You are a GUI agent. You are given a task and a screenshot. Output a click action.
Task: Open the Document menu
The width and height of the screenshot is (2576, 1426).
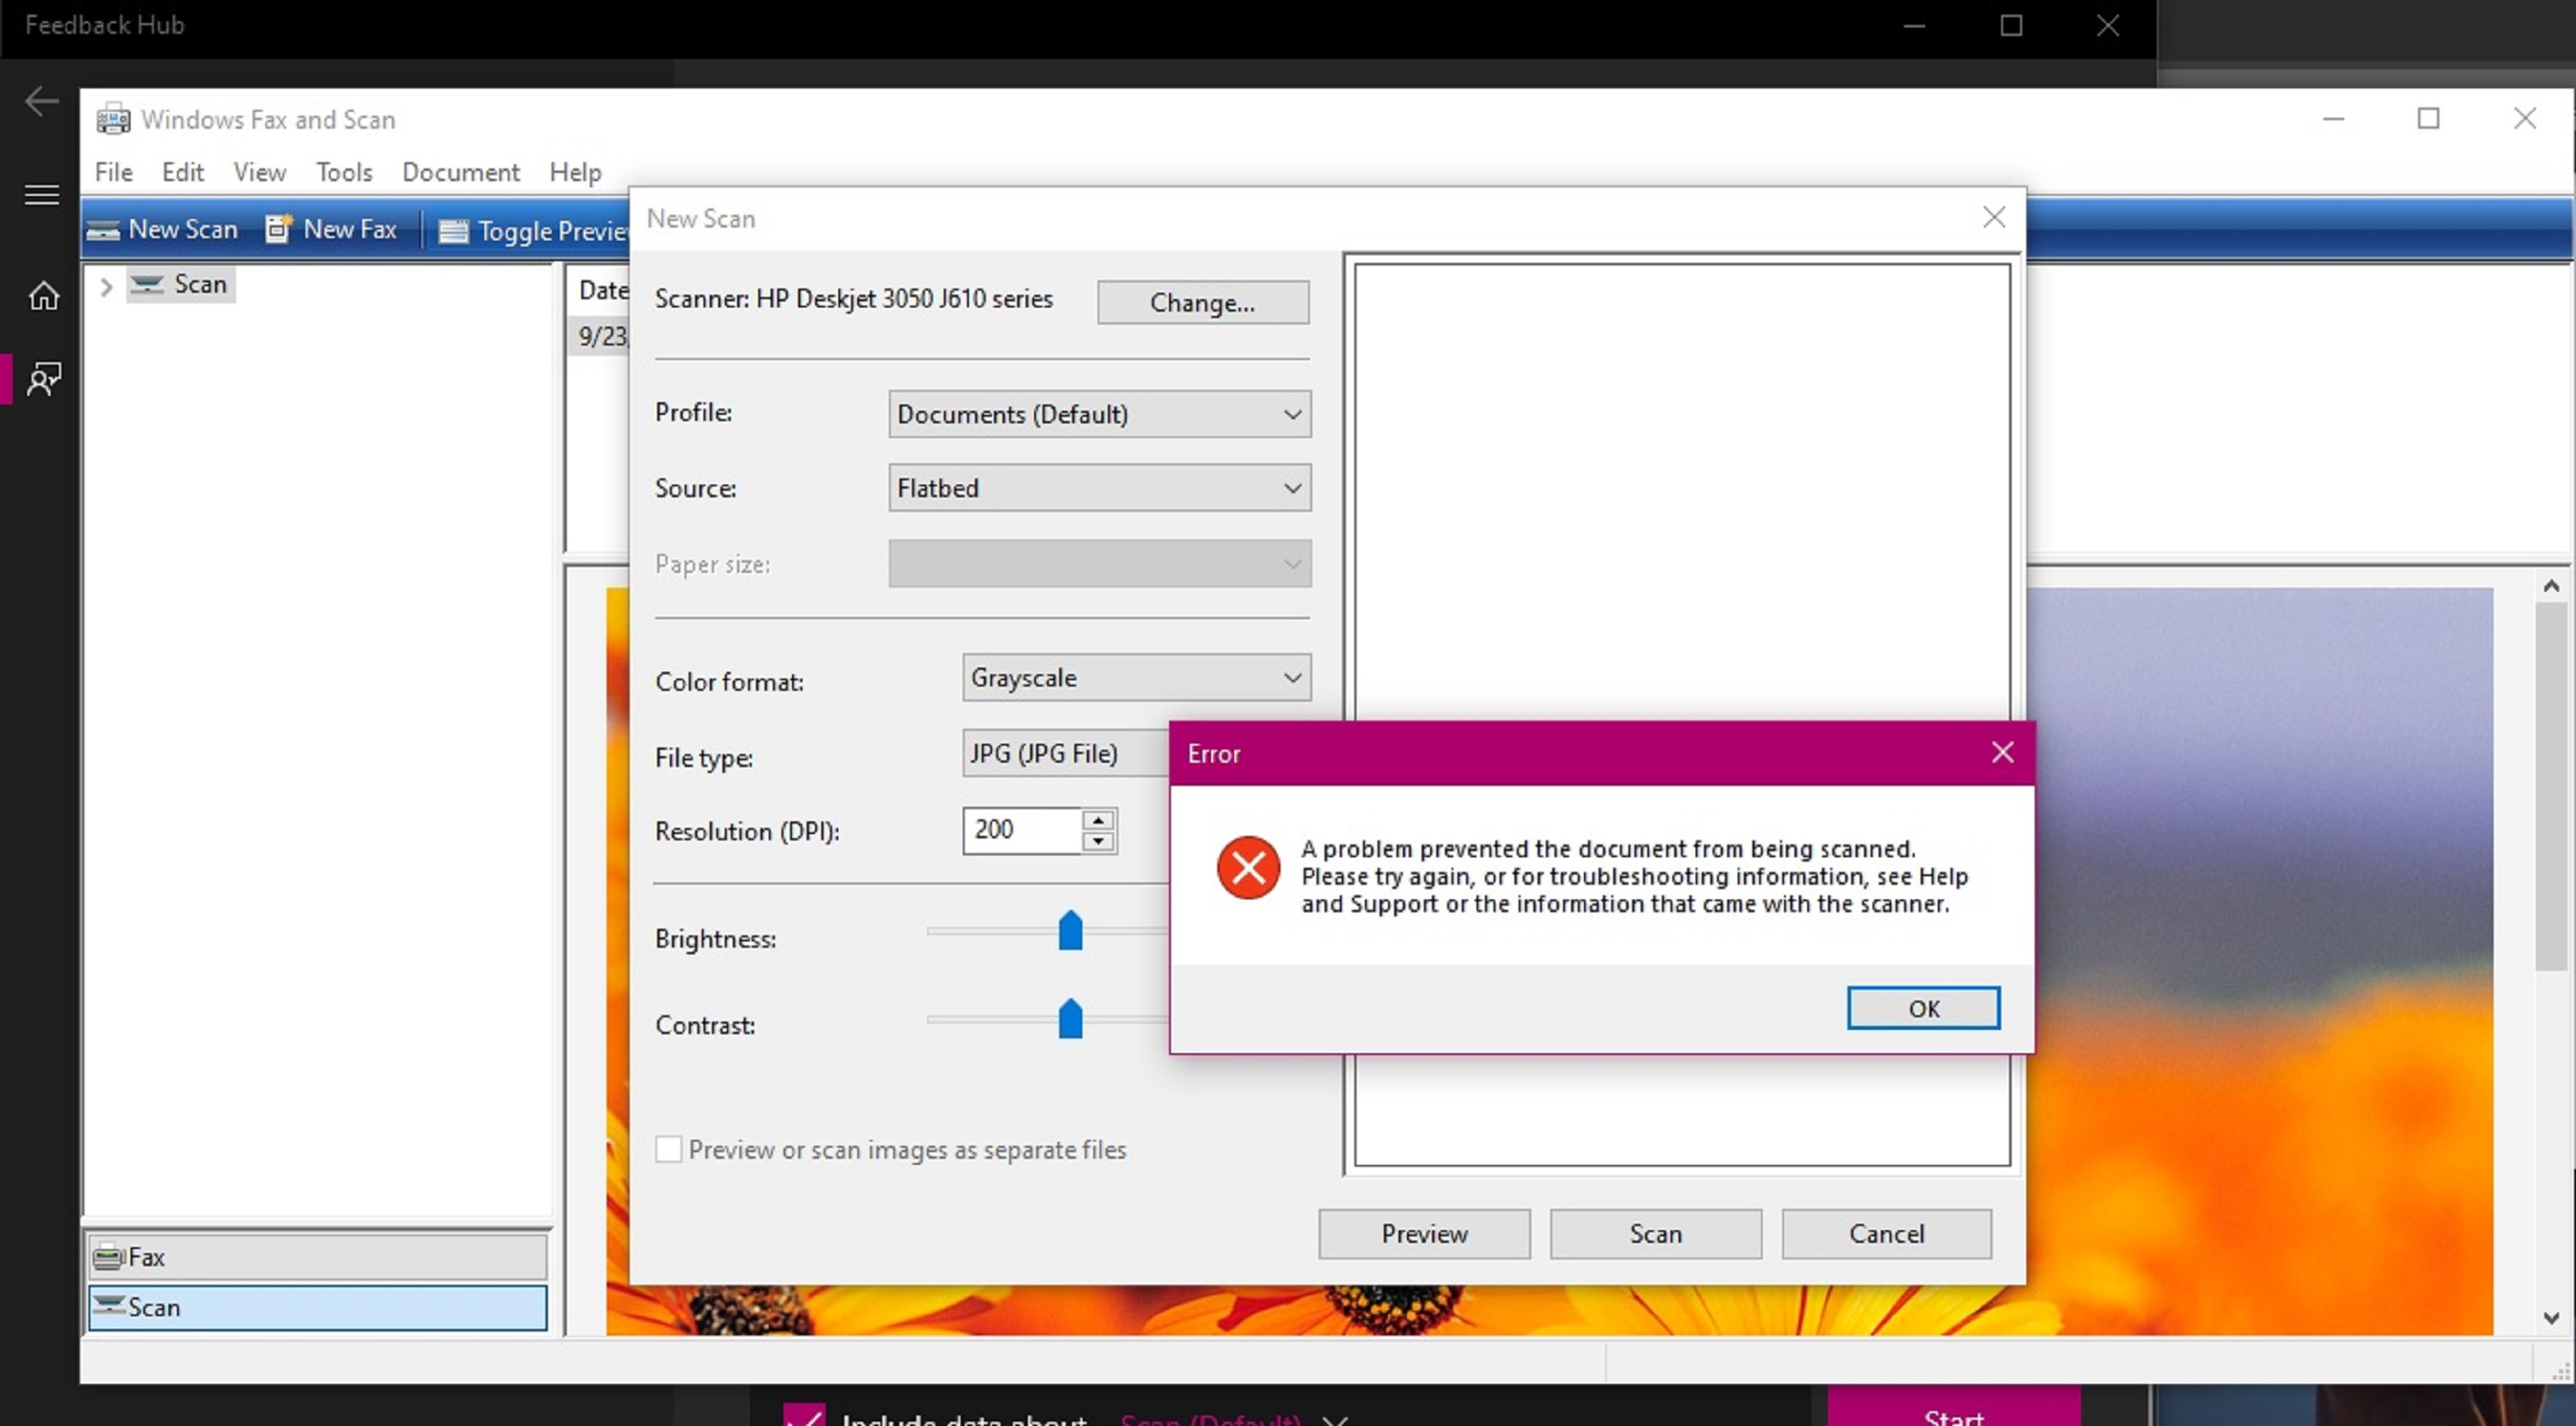pyautogui.click(x=461, y=172)
